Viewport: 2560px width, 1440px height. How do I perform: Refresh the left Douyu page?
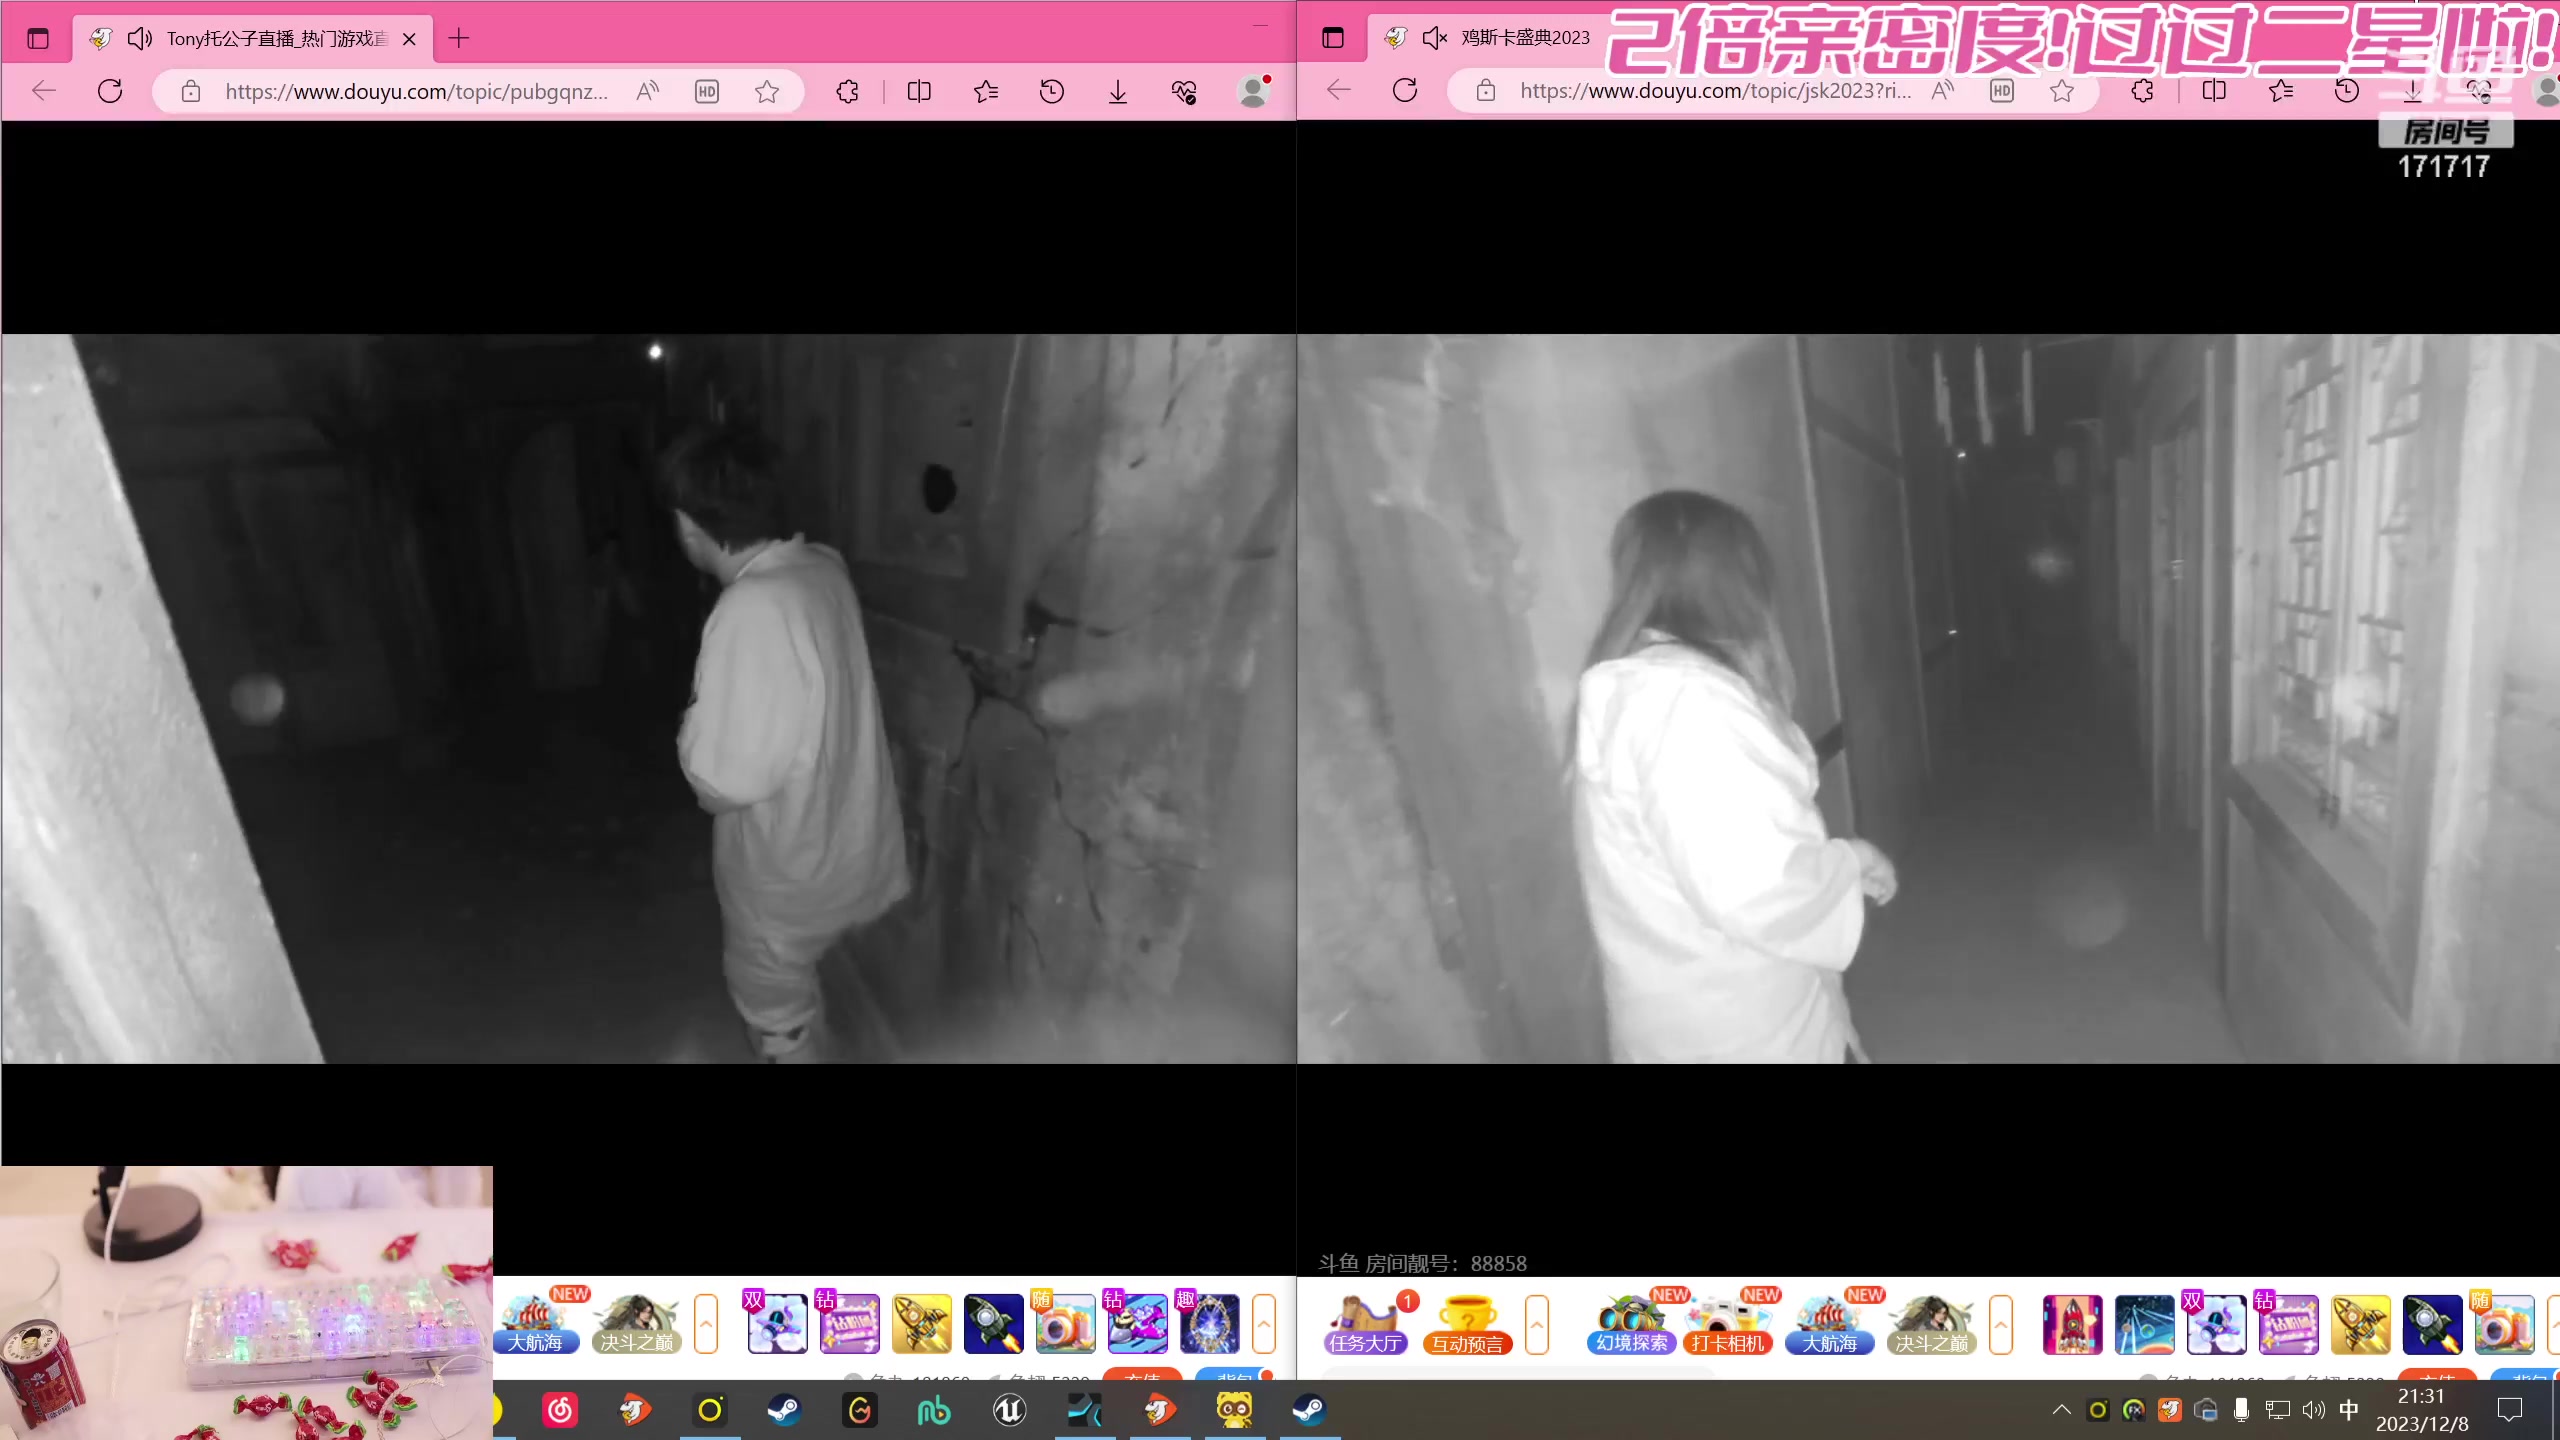tap(110, 92)
